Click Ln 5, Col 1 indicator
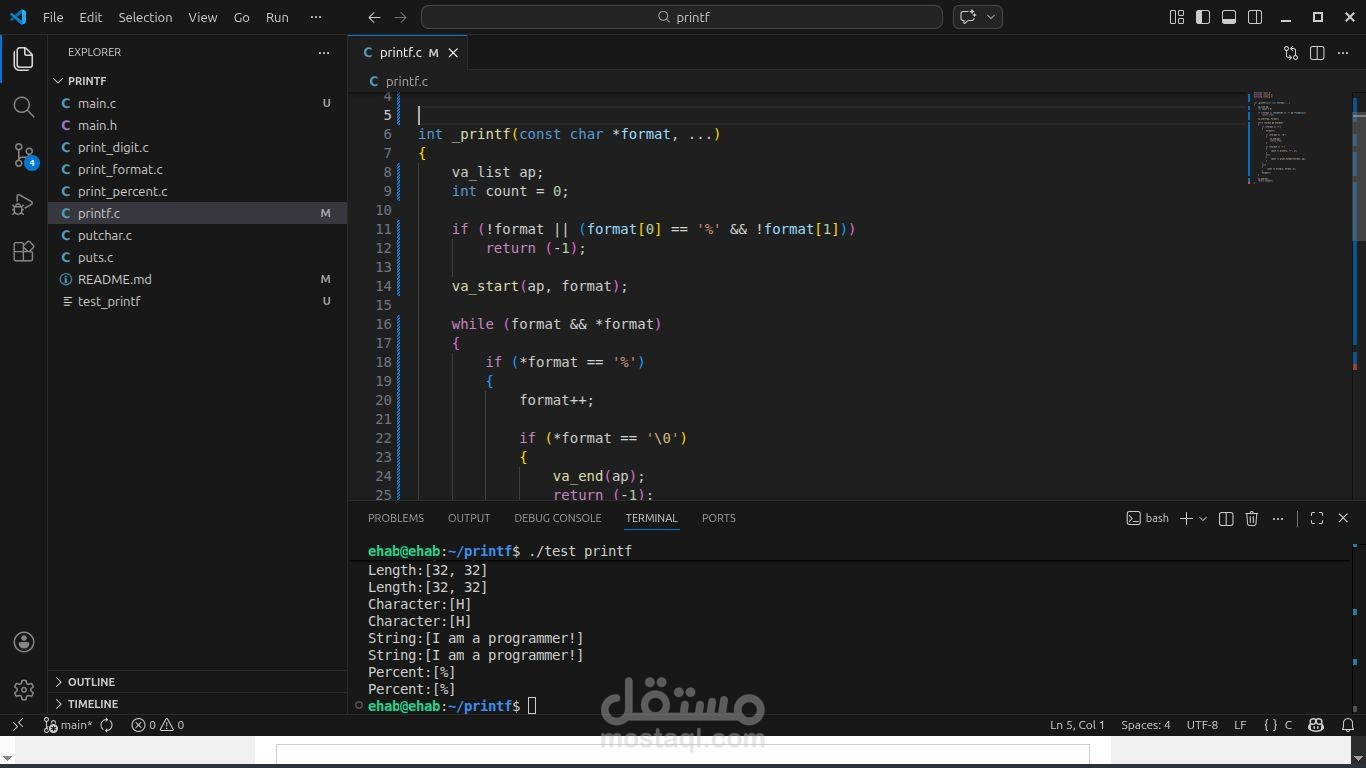Screen dimensions: 1366x768 (x=1077, y=725)
